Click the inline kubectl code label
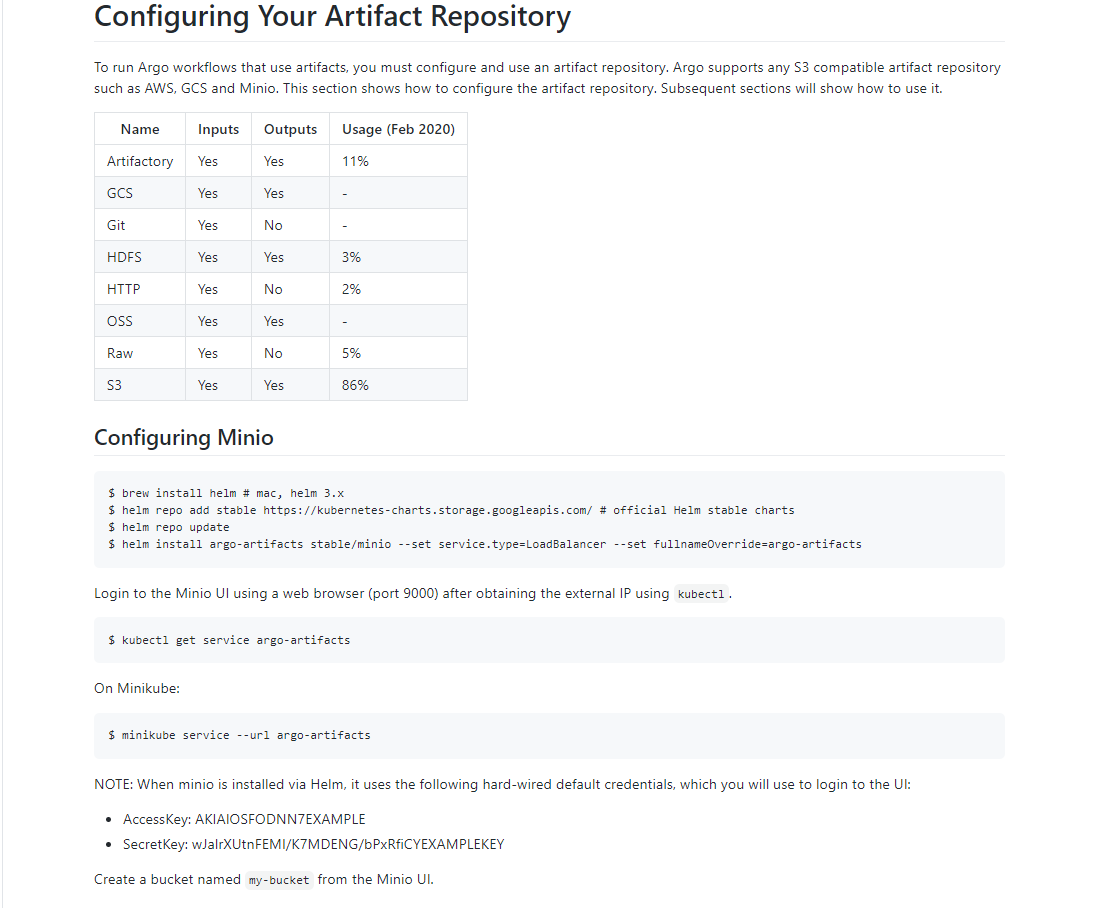This screenshot has width=1096, height=908. tap(701, 594)
